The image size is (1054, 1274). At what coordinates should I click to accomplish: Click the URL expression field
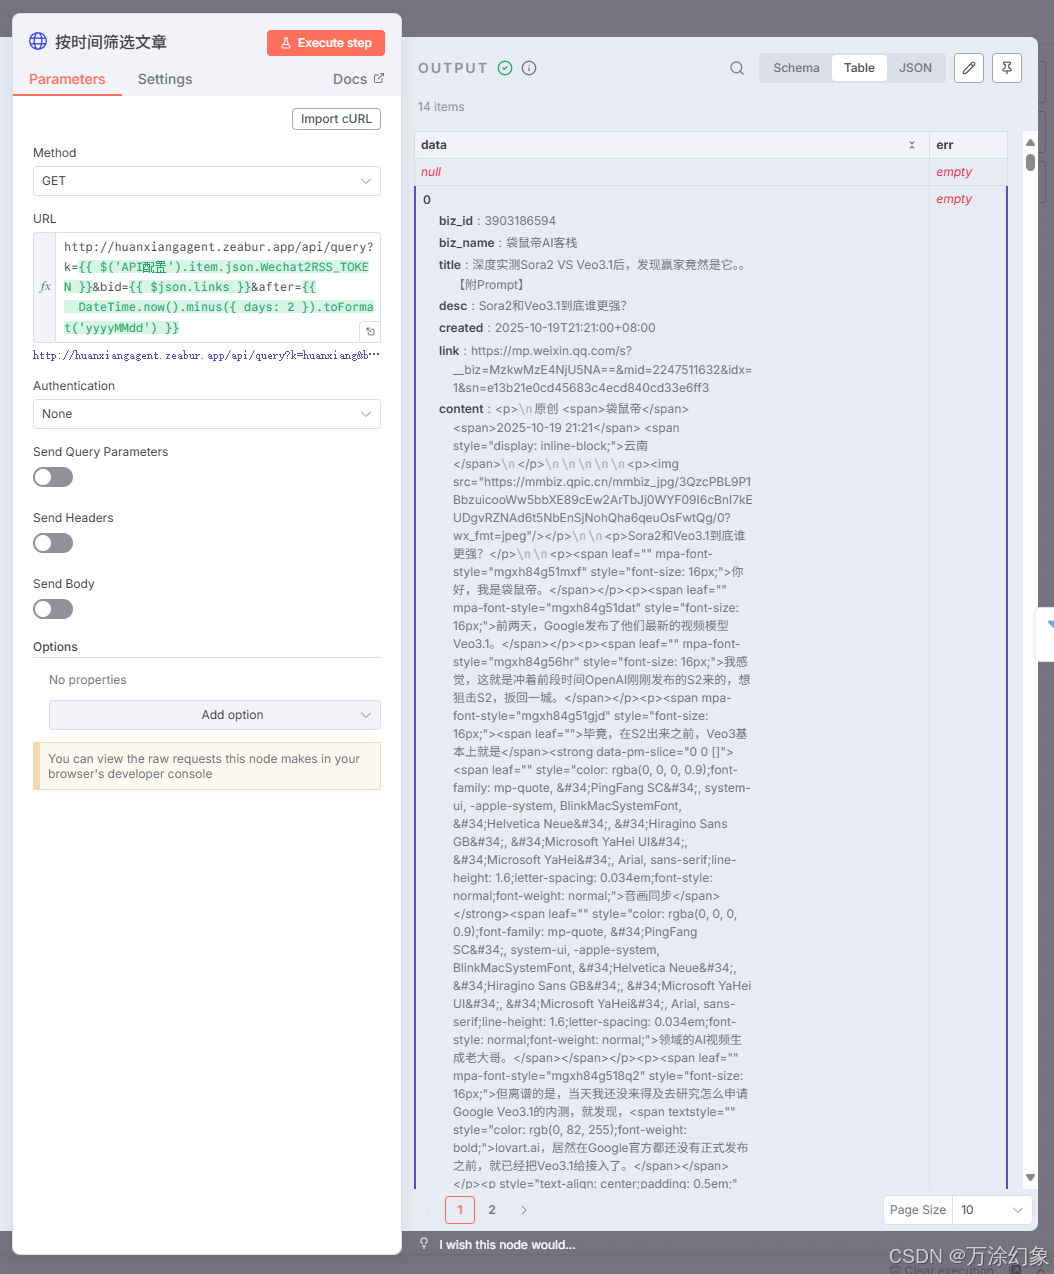(218, 287)
